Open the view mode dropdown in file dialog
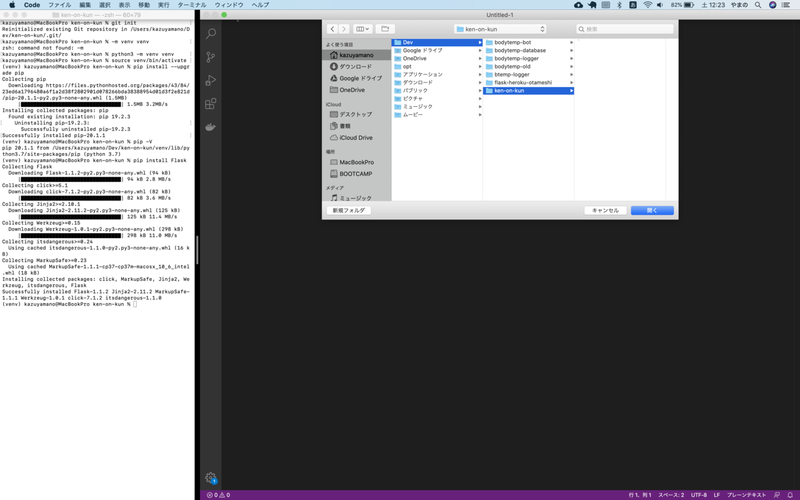Viewport: 800px width, 500px height. pyautogui.click(x=363, y=29)
